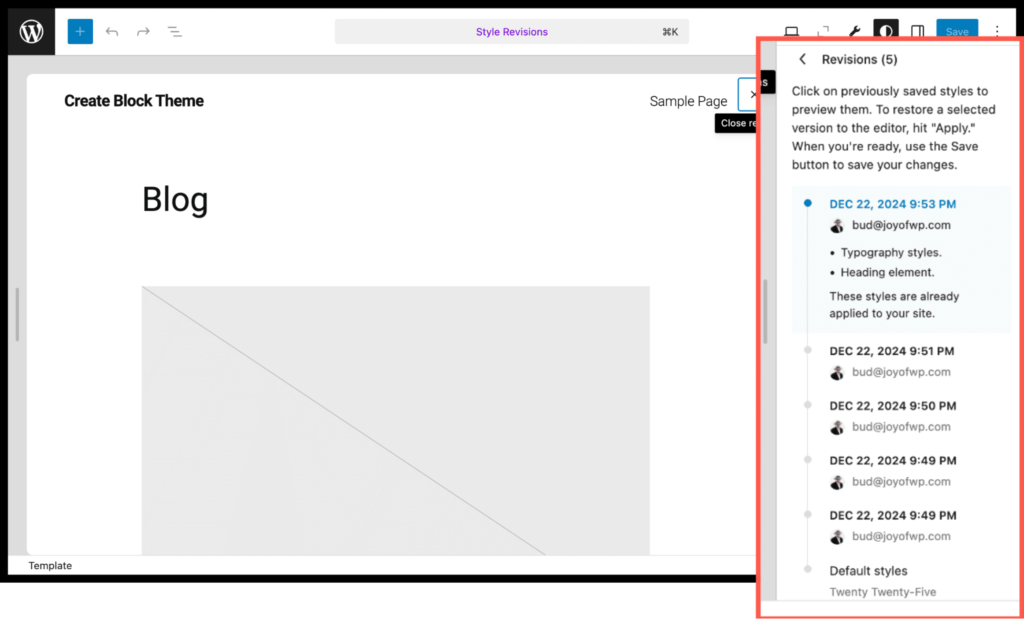Click the author avatar under the 9:53 PM revision
Viewport: 1024px width, 619px height.
point(837,225)
